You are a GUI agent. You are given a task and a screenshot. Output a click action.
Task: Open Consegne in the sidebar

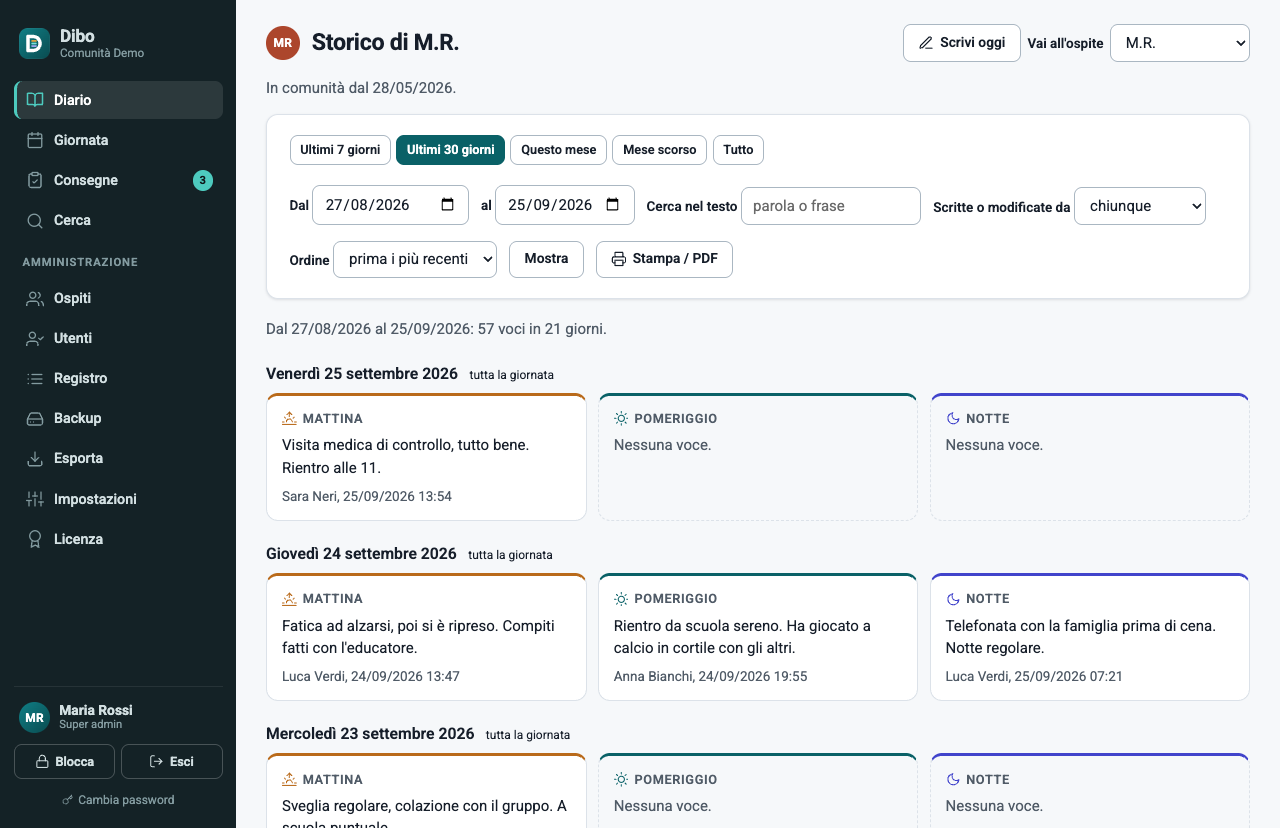point(119,180)
